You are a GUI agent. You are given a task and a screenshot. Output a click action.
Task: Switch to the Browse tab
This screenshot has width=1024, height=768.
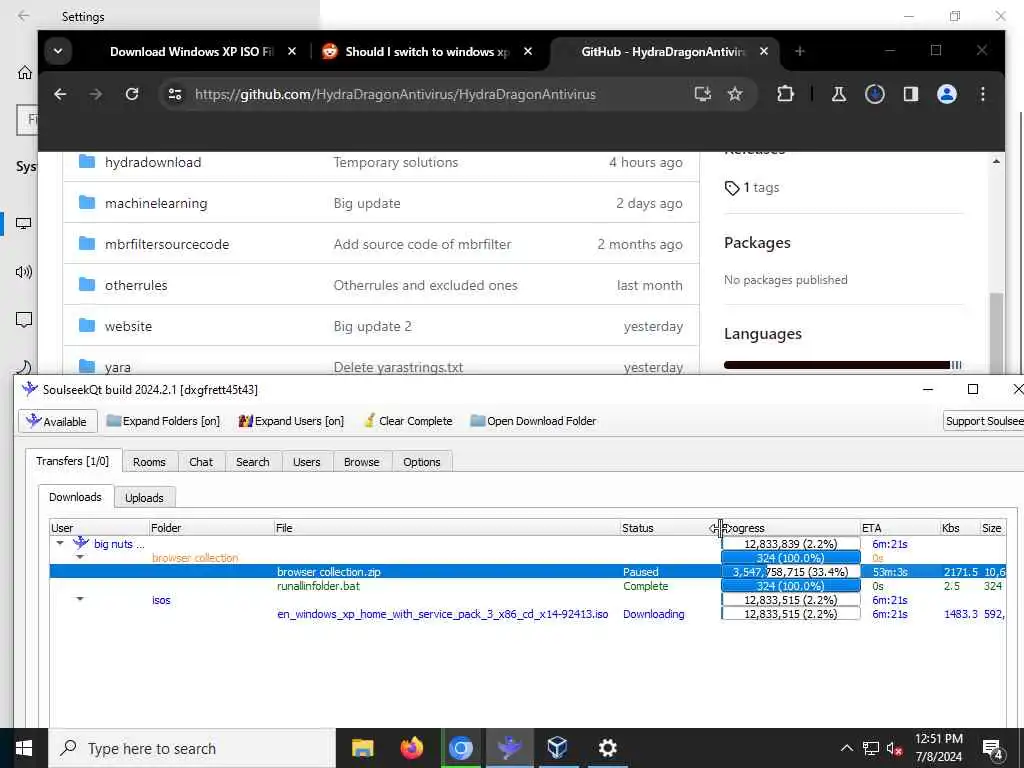pyautogui.click(x=362, y=462)
